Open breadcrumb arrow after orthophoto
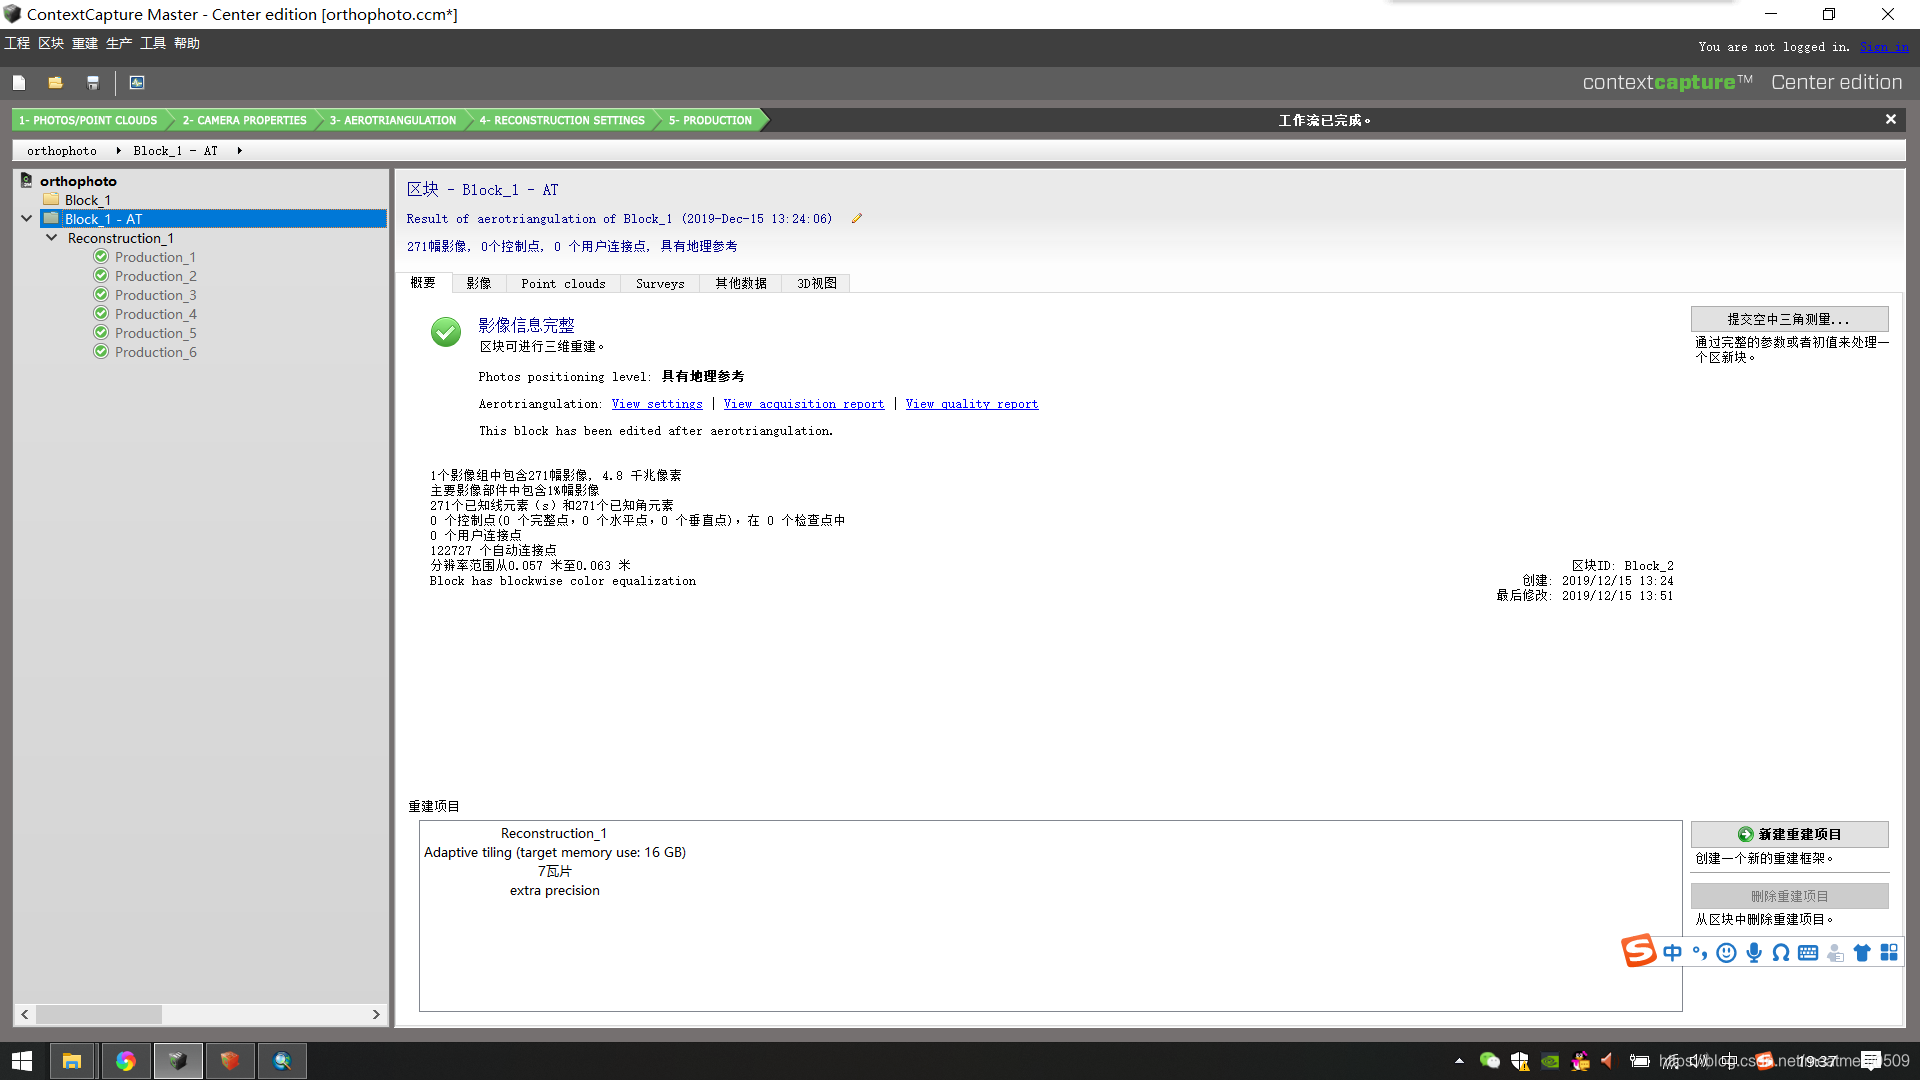The image size is (1920, 1080). [118, 151]
